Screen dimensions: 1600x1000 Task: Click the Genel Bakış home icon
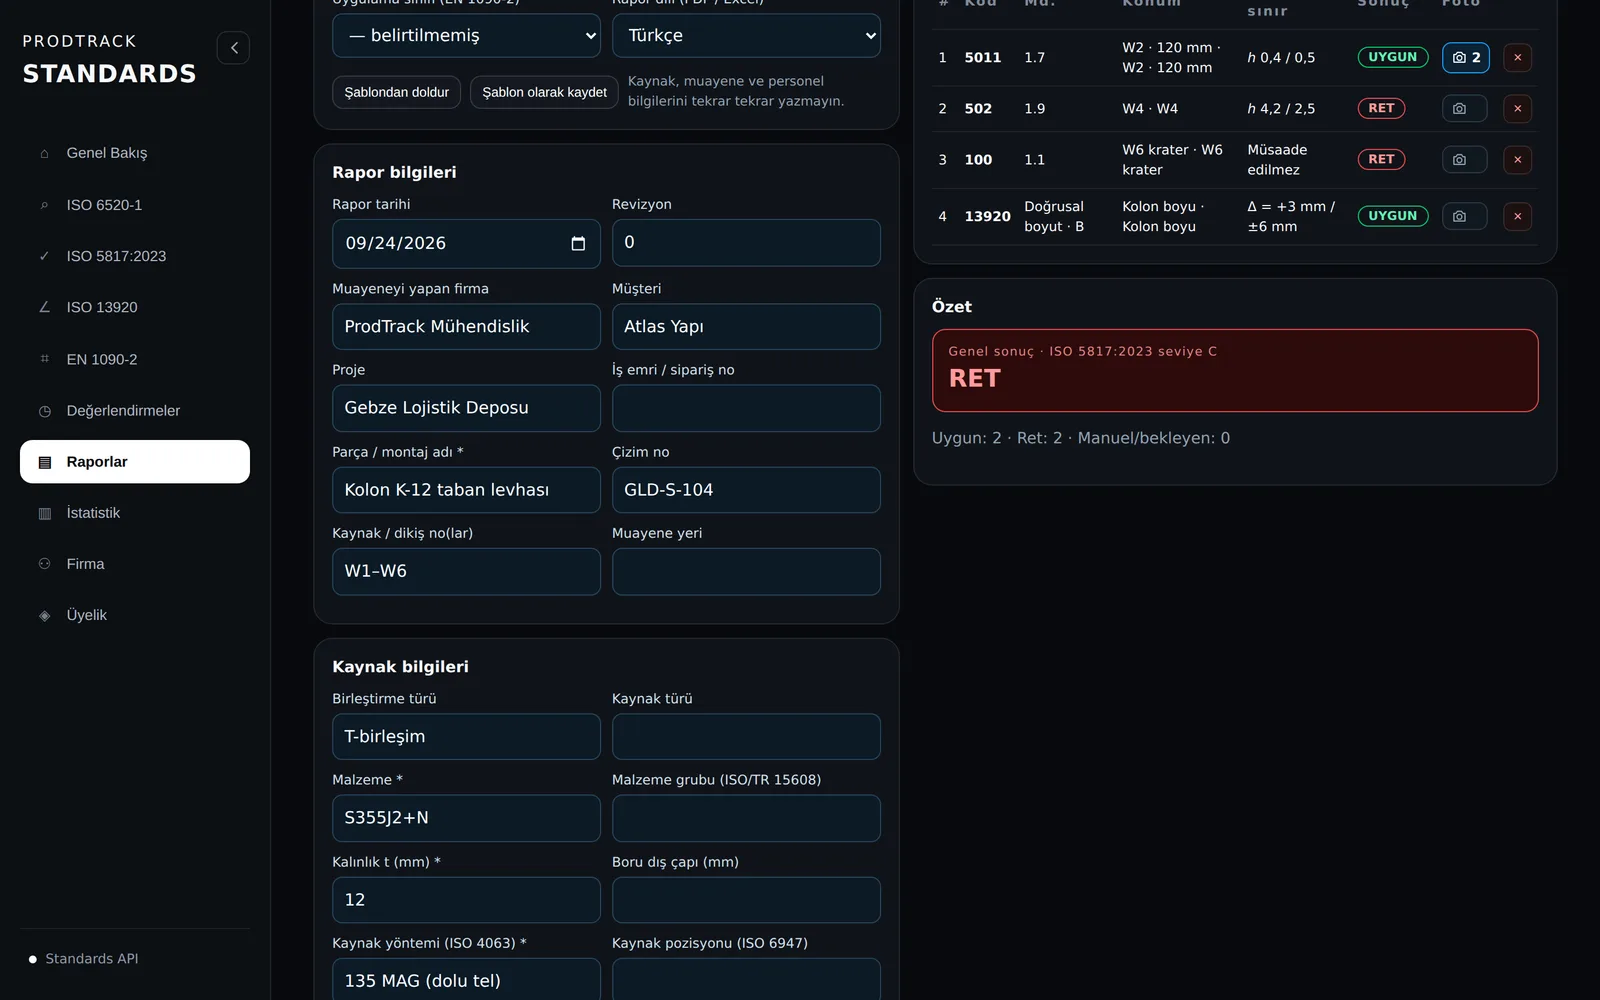click(x=44, y=153)
